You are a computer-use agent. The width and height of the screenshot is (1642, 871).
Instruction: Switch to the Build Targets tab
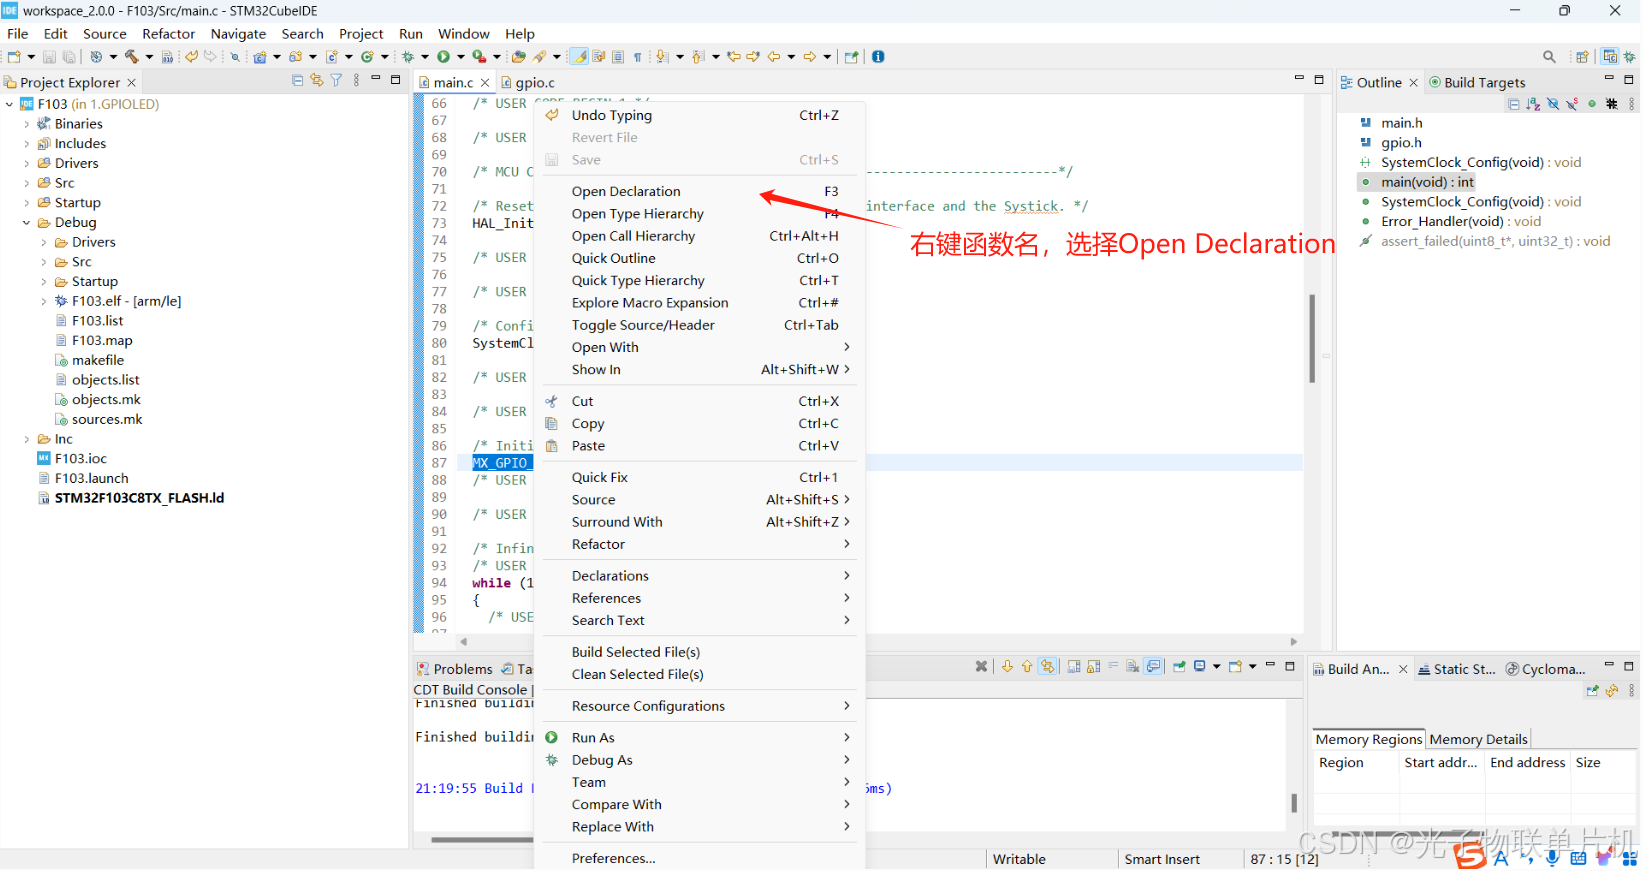coord(1477,82)
